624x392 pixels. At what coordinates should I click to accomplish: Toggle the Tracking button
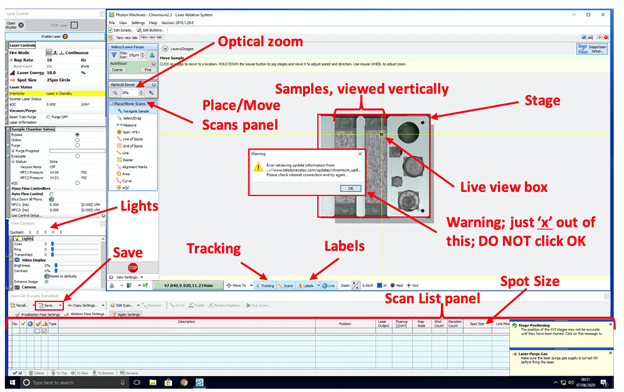point(265,285)
